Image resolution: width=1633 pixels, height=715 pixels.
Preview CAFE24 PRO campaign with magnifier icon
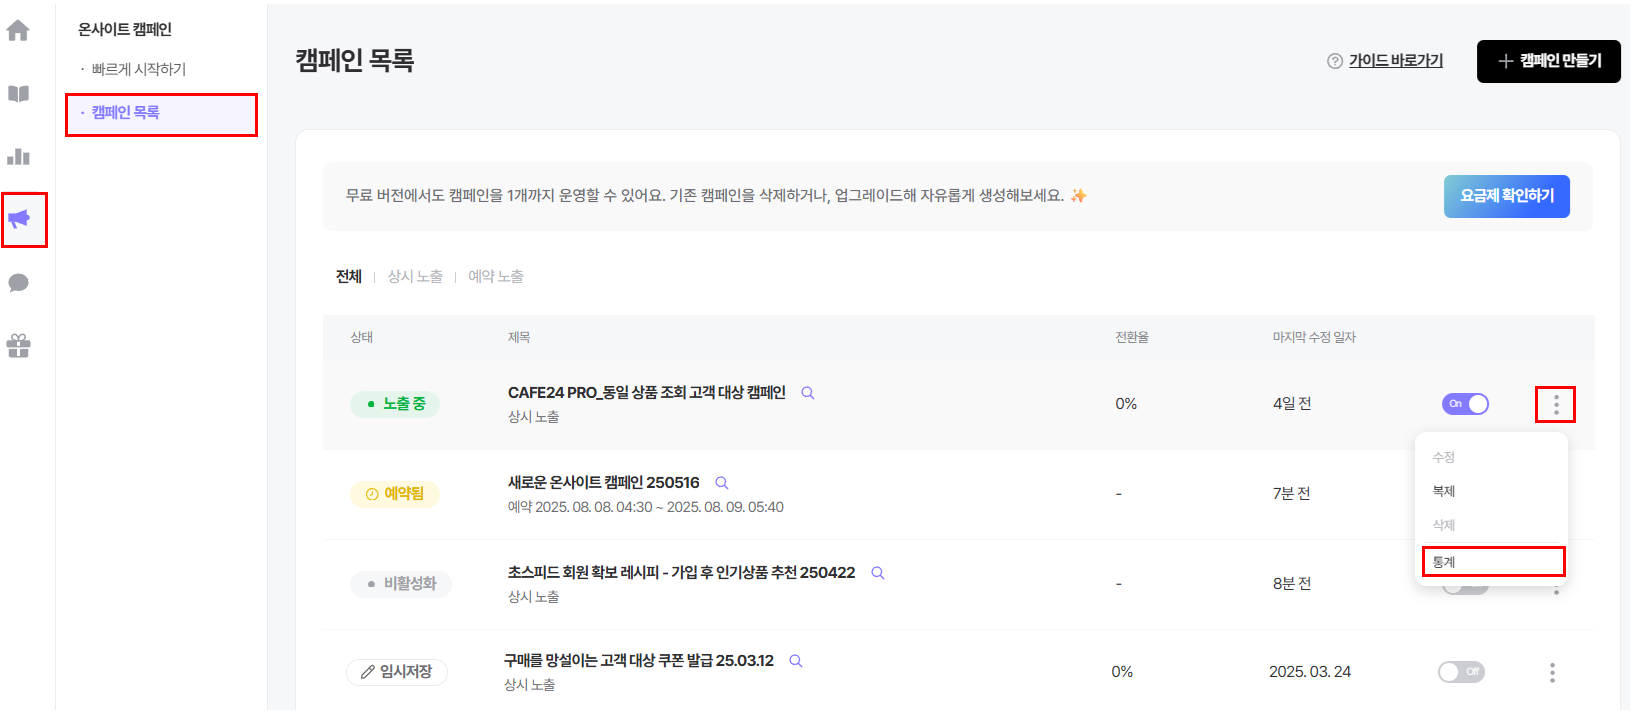[x=808, y=393]
